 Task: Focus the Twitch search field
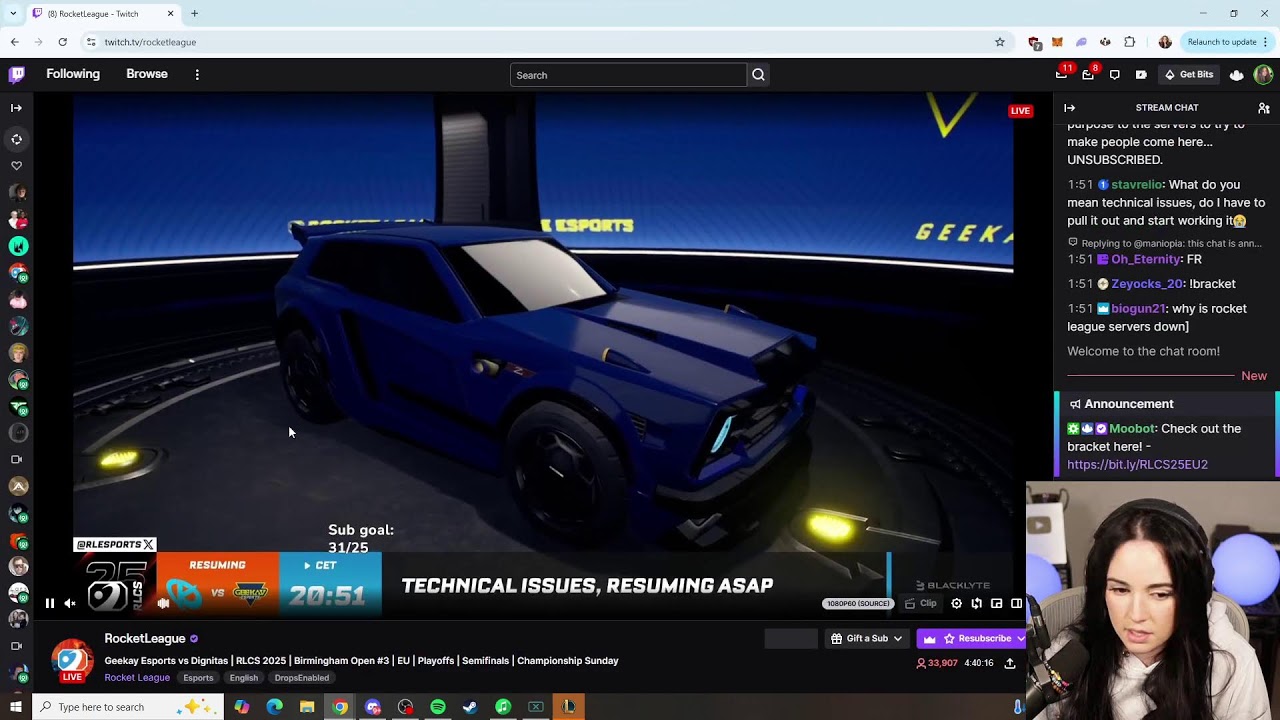pyautogui.click(x=628, y=75)
